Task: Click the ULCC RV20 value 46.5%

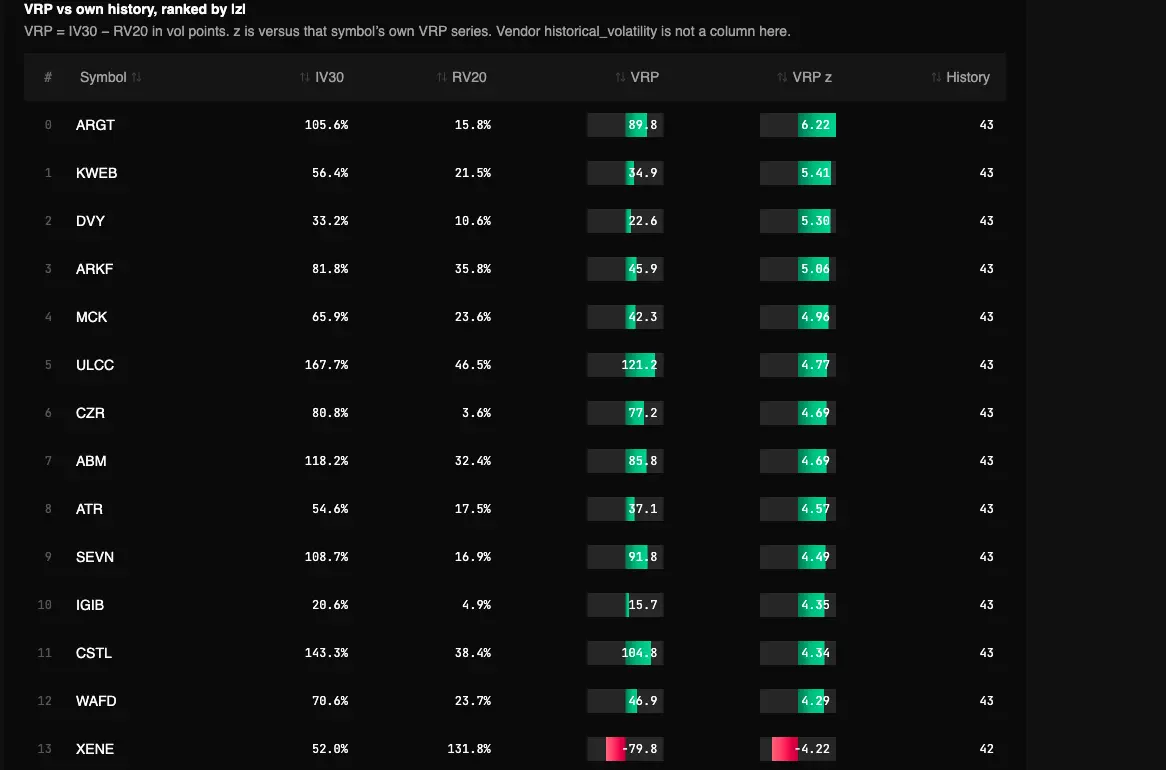Action: pyautogui.click(x=472, y=365)
